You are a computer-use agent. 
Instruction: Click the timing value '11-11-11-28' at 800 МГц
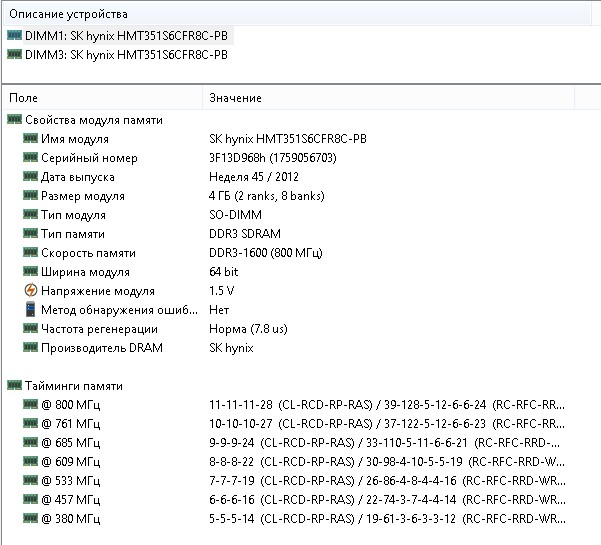click(241, 405)
